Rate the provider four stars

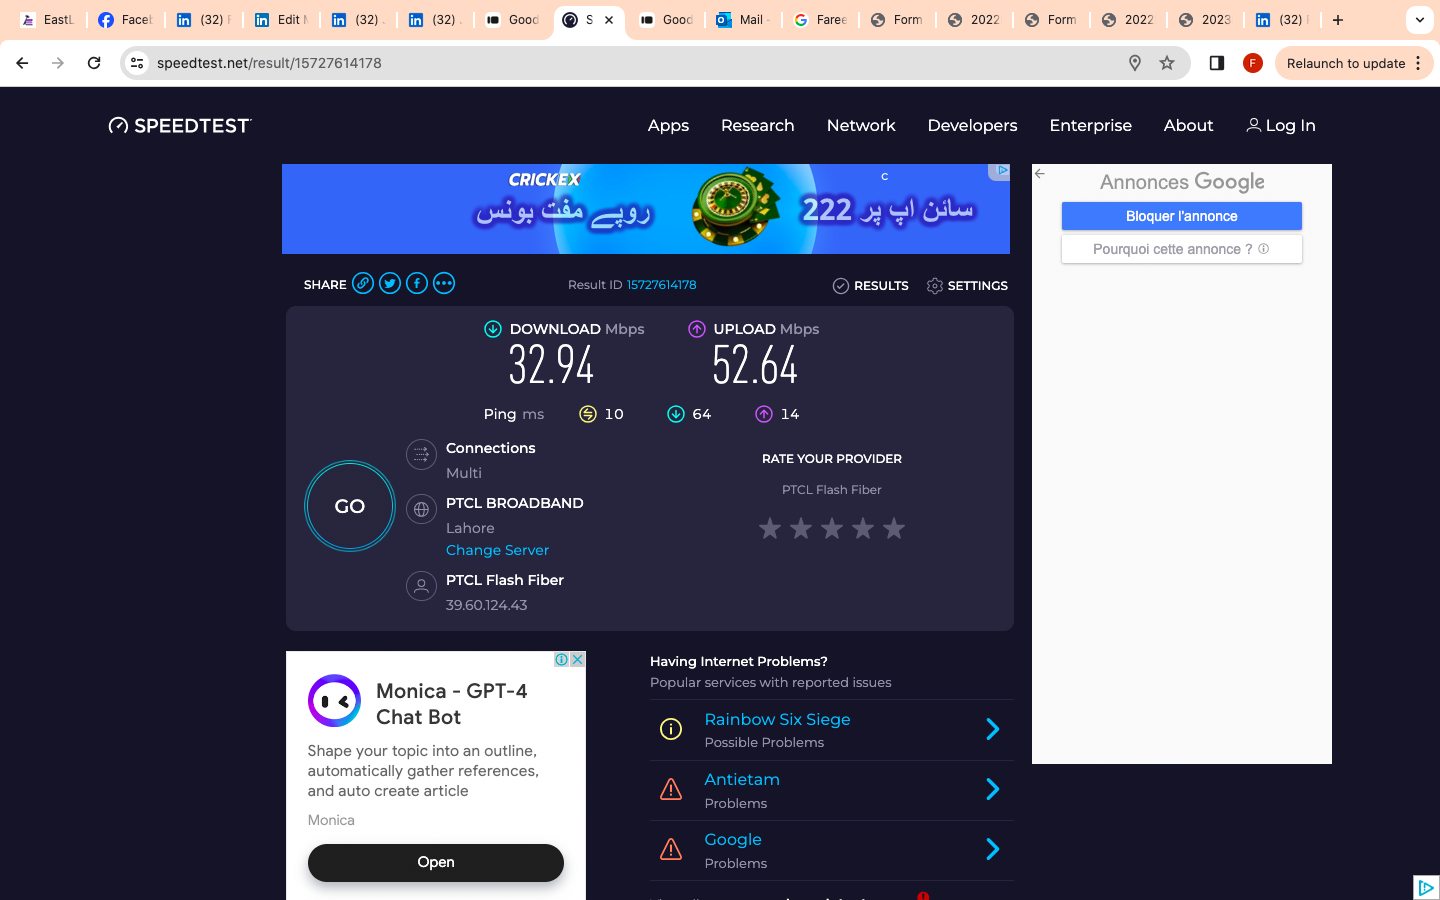click(863, 528)
